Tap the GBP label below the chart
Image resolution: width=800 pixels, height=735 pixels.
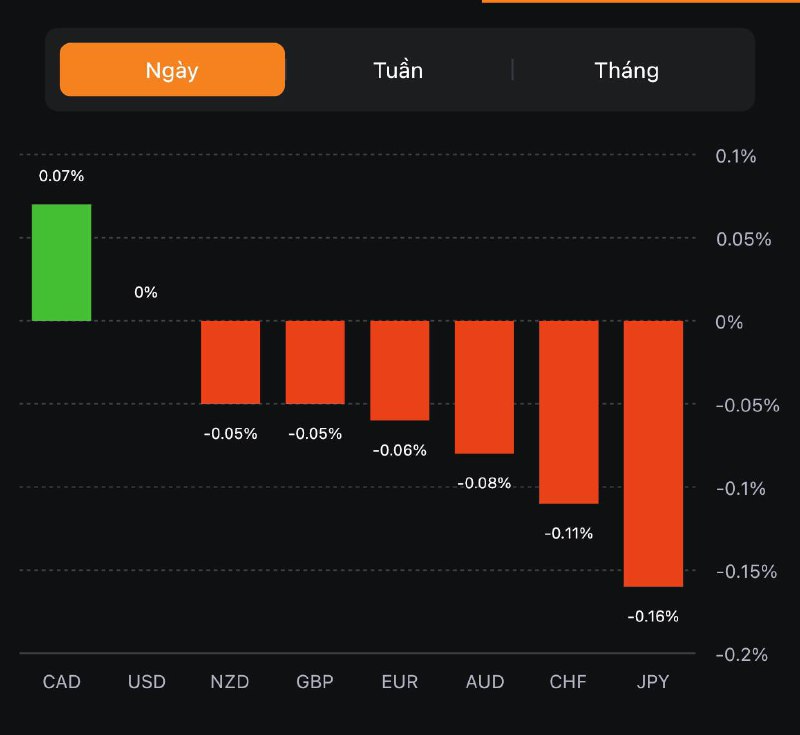315,682
